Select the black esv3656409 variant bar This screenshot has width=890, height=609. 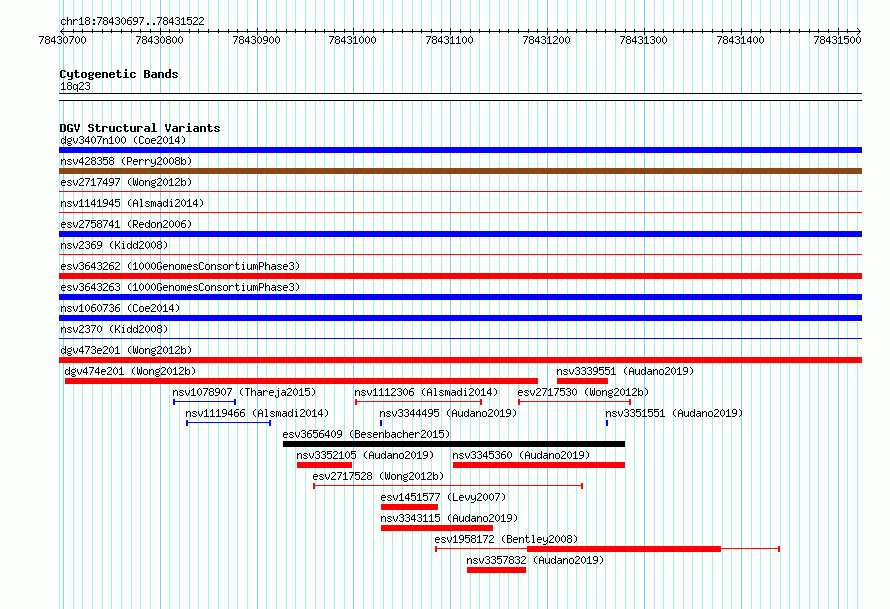point(454,444)
